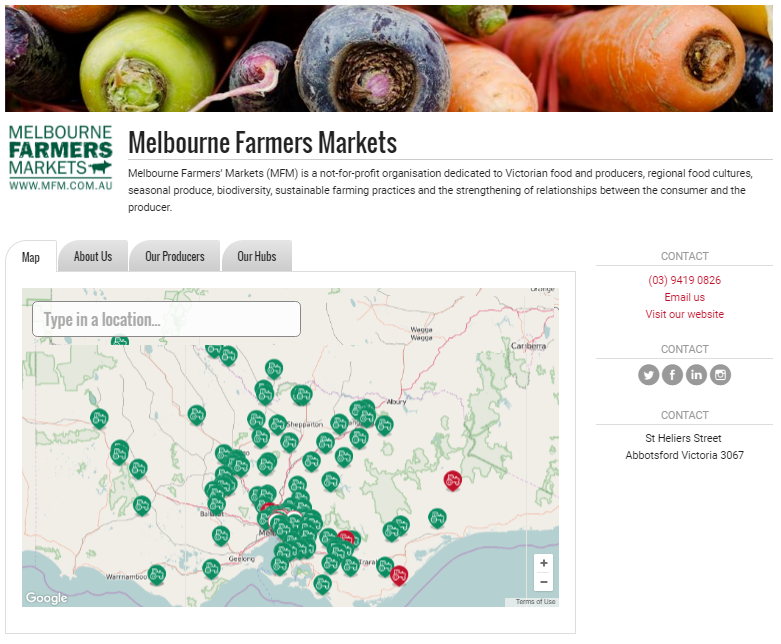Select the Our Producers tab
Screen dimensions: 781x644
175,256
